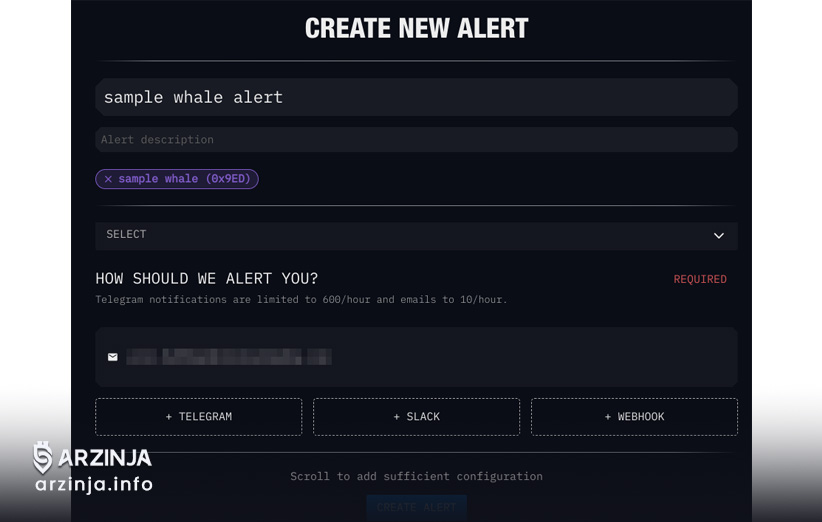Select the blurred email address row

coord(416,357)
